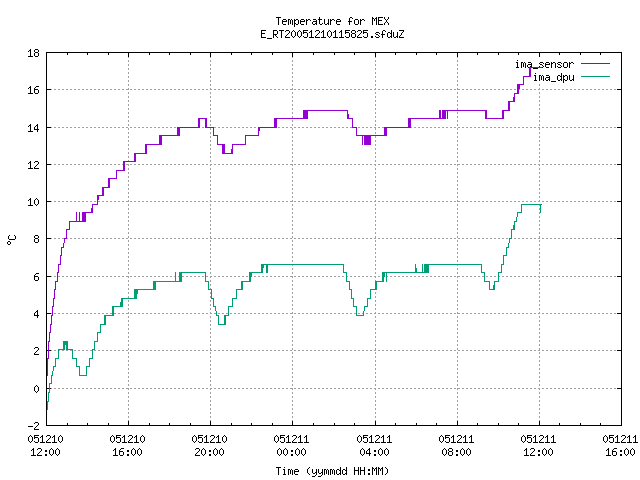Click x-axis label 051211 08:00

pos(456,446)
